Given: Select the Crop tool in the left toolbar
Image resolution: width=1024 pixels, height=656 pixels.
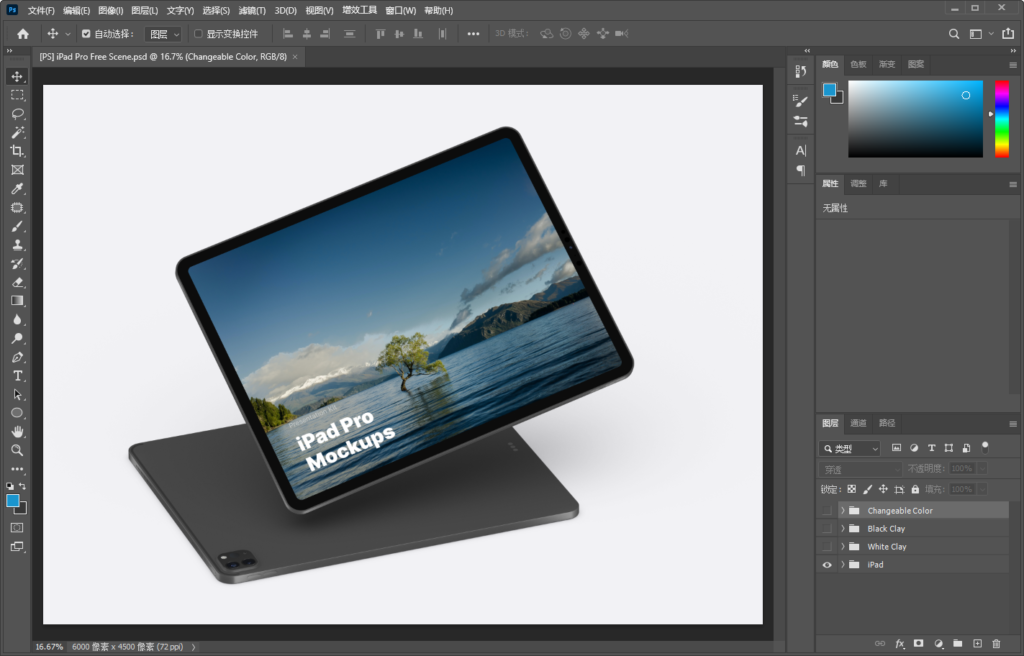Looking at the screenshot, I should [x=17, y=151].
